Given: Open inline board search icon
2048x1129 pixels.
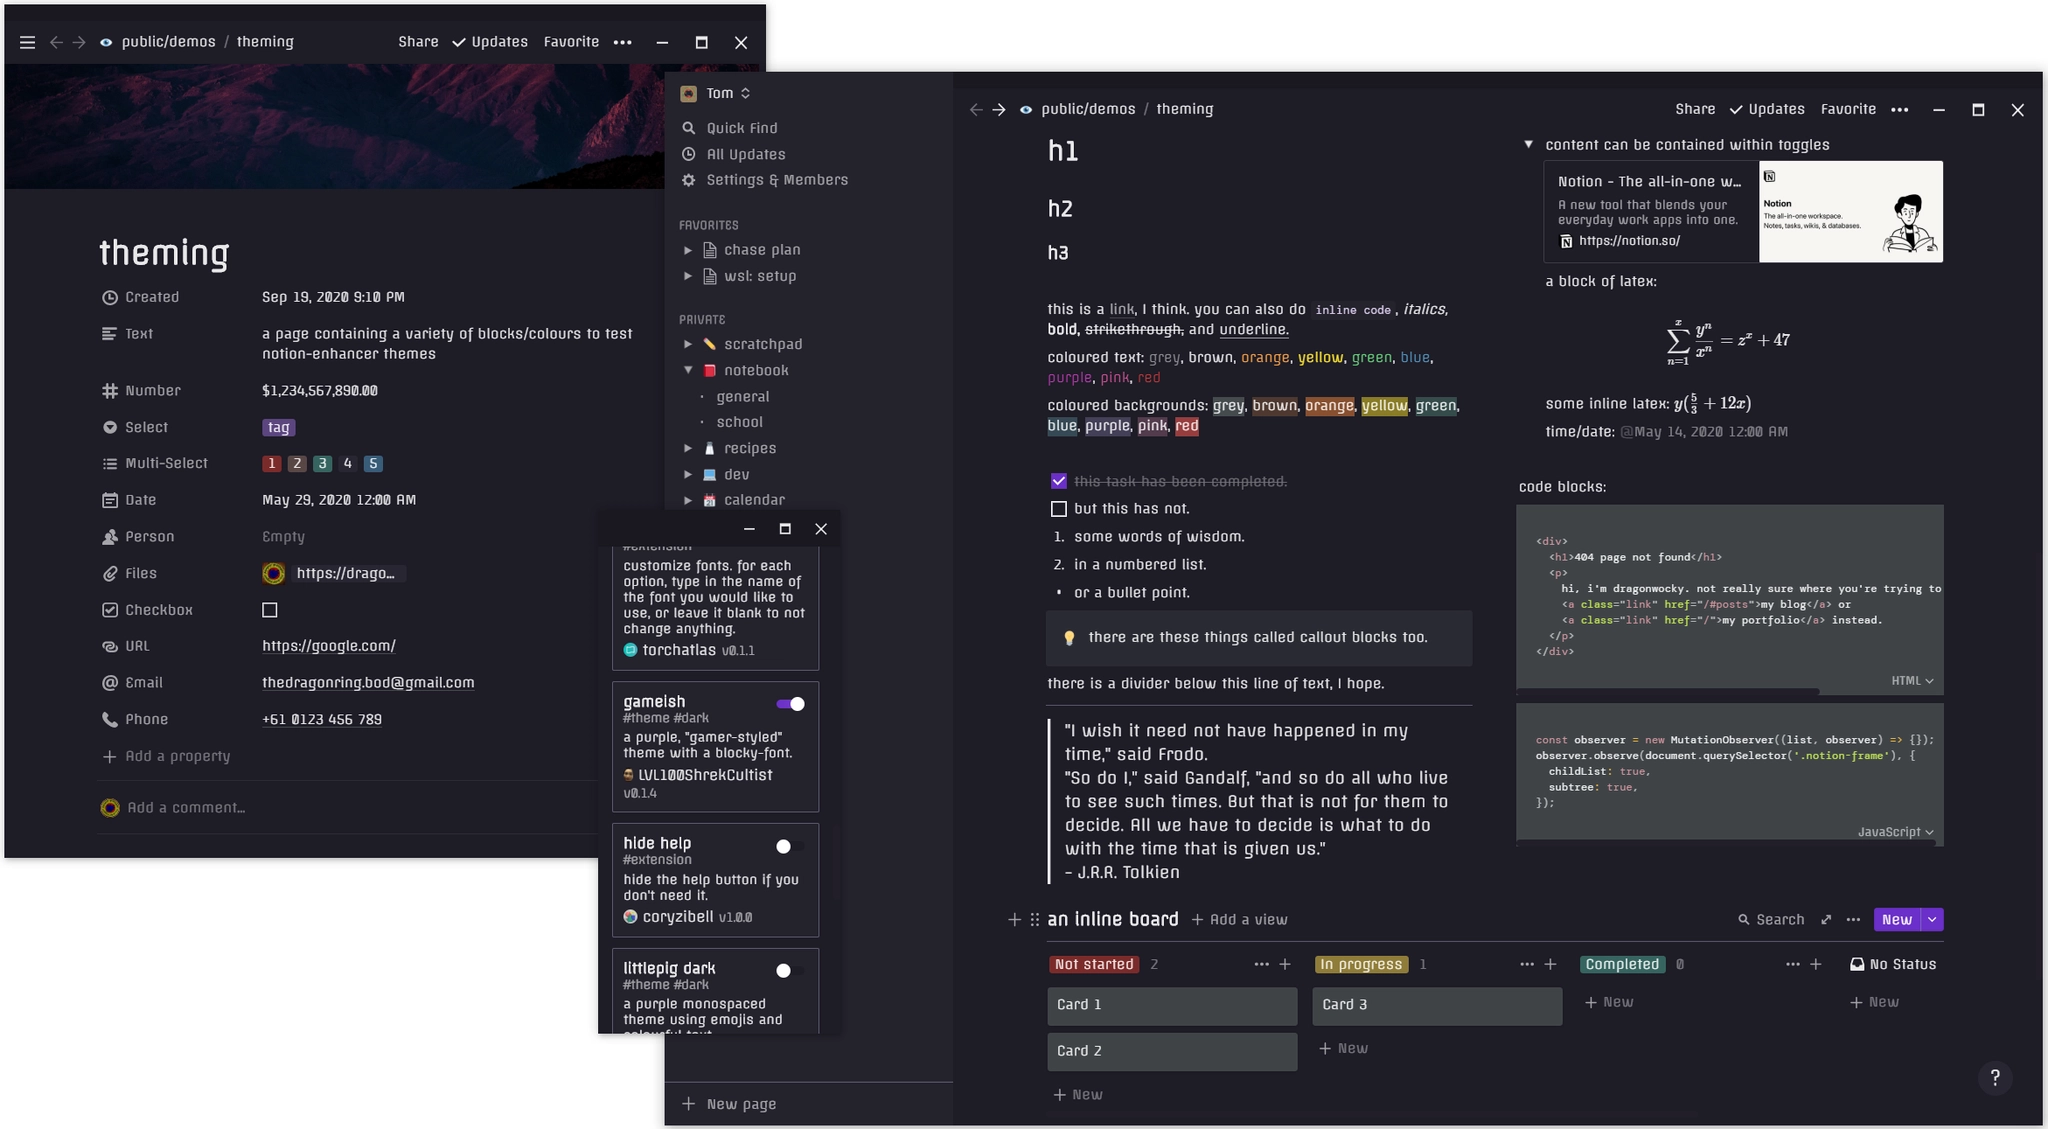Looking at the screenshot, I should (1744, 920).
